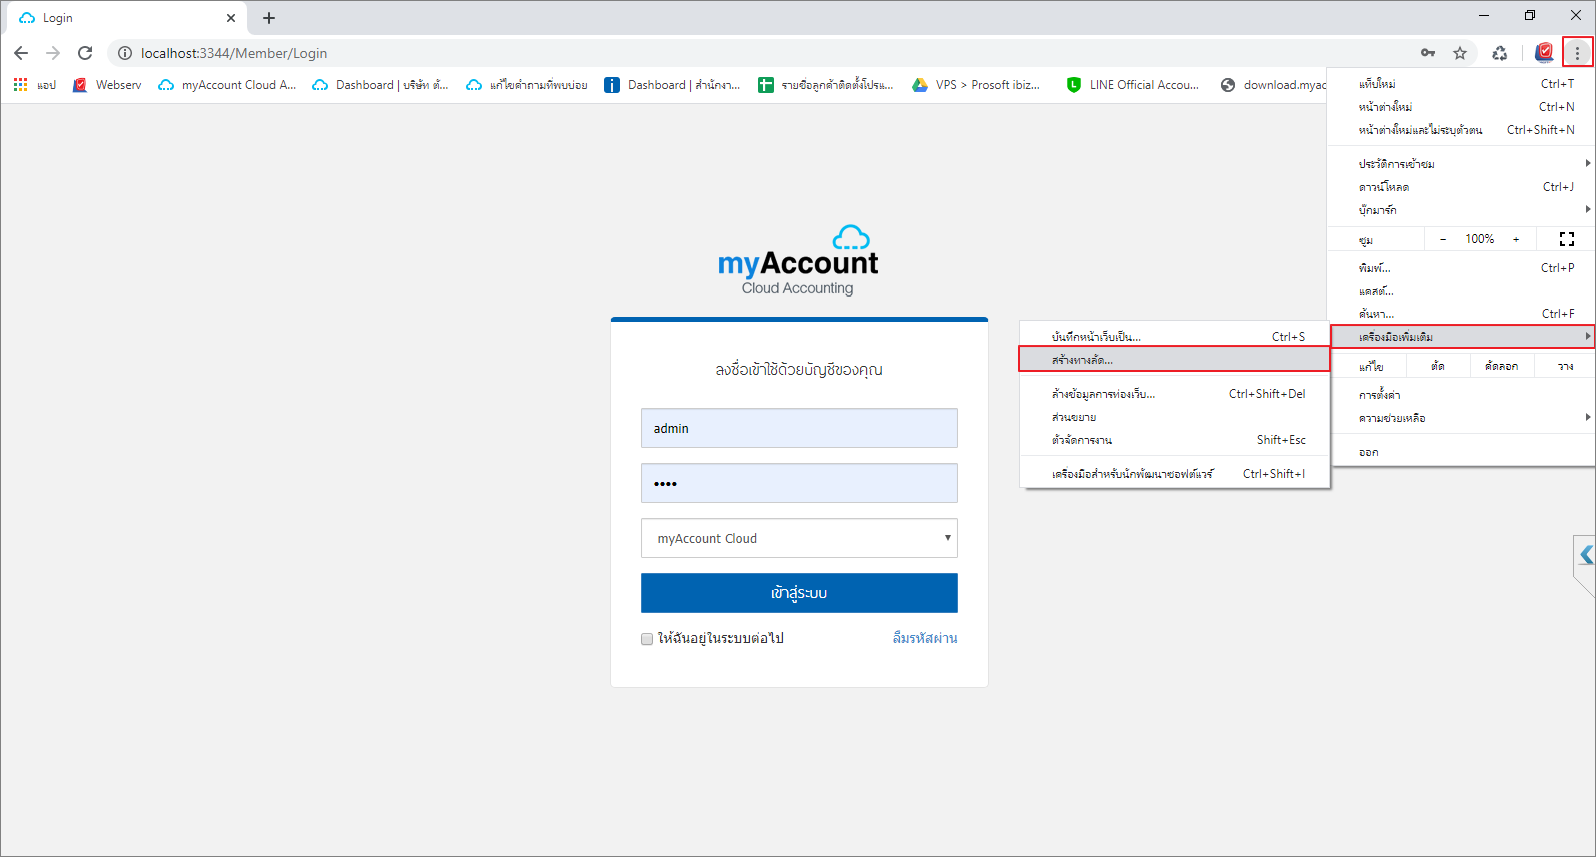Toggle fullscreen from the zoom row
This screenshot has width=1596, height=857.
(1567, 239)
